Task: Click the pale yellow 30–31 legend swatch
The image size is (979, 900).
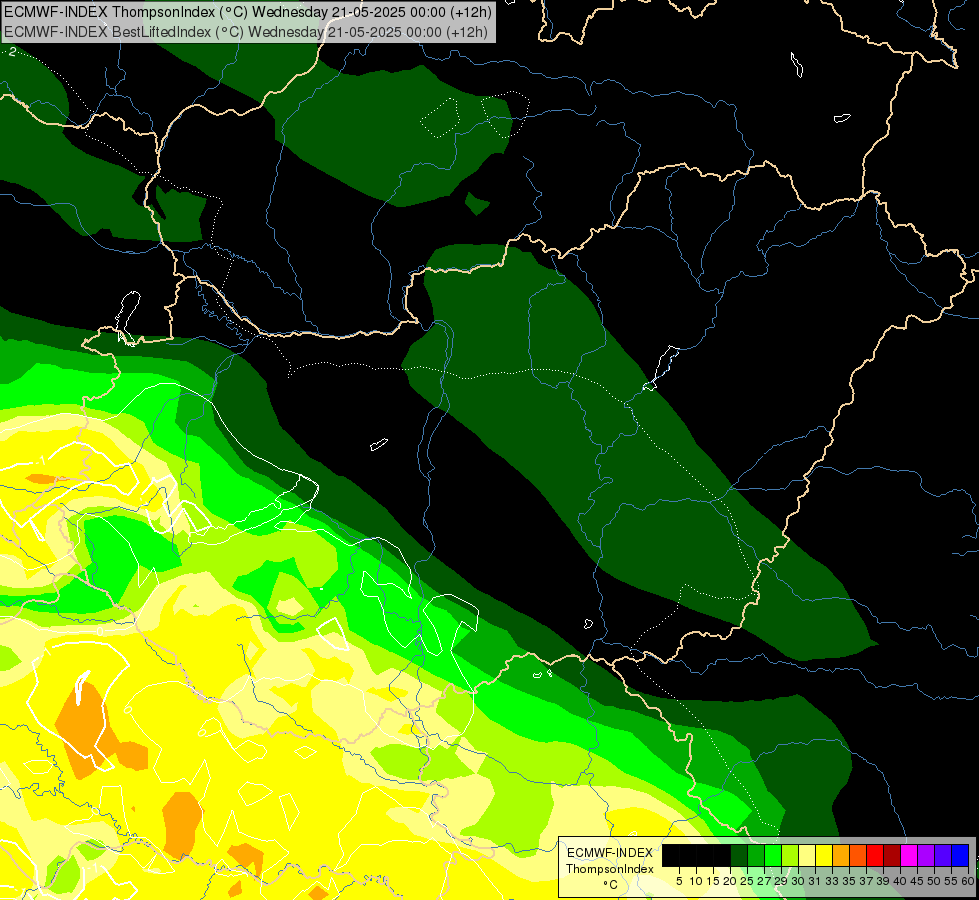Action: tap(807, 855)
